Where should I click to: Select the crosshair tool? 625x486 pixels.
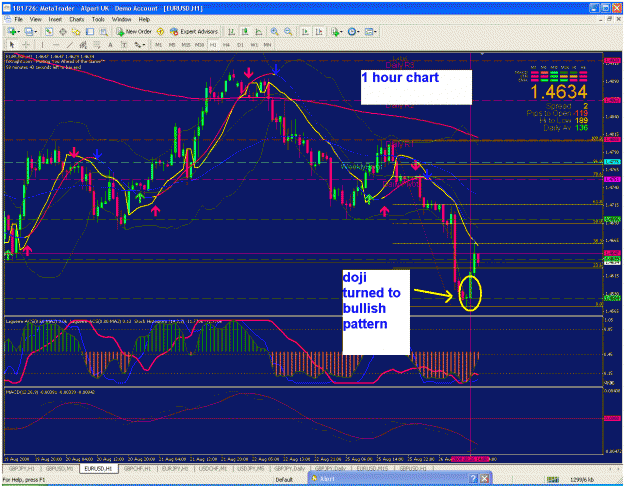26,45
